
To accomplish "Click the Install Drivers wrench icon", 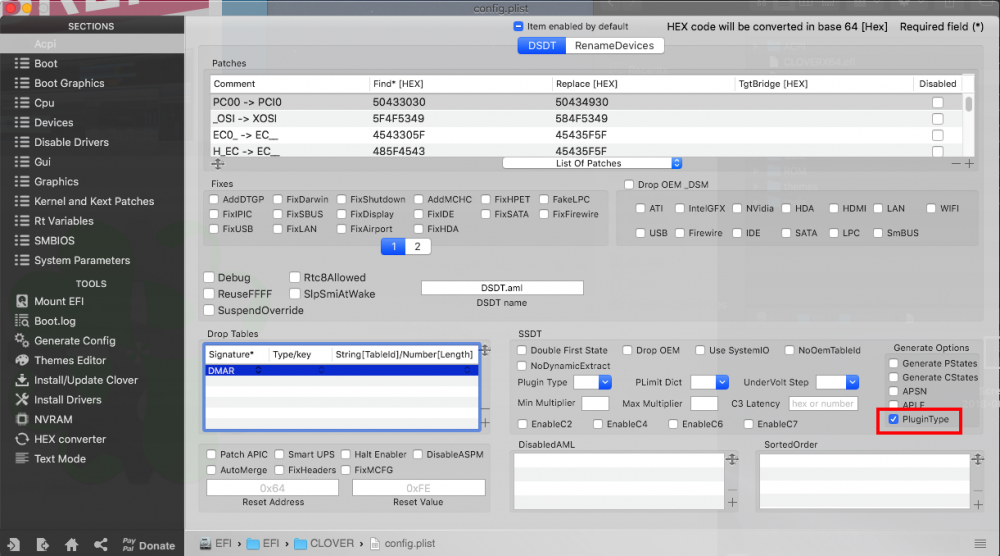I will point(22,400).
